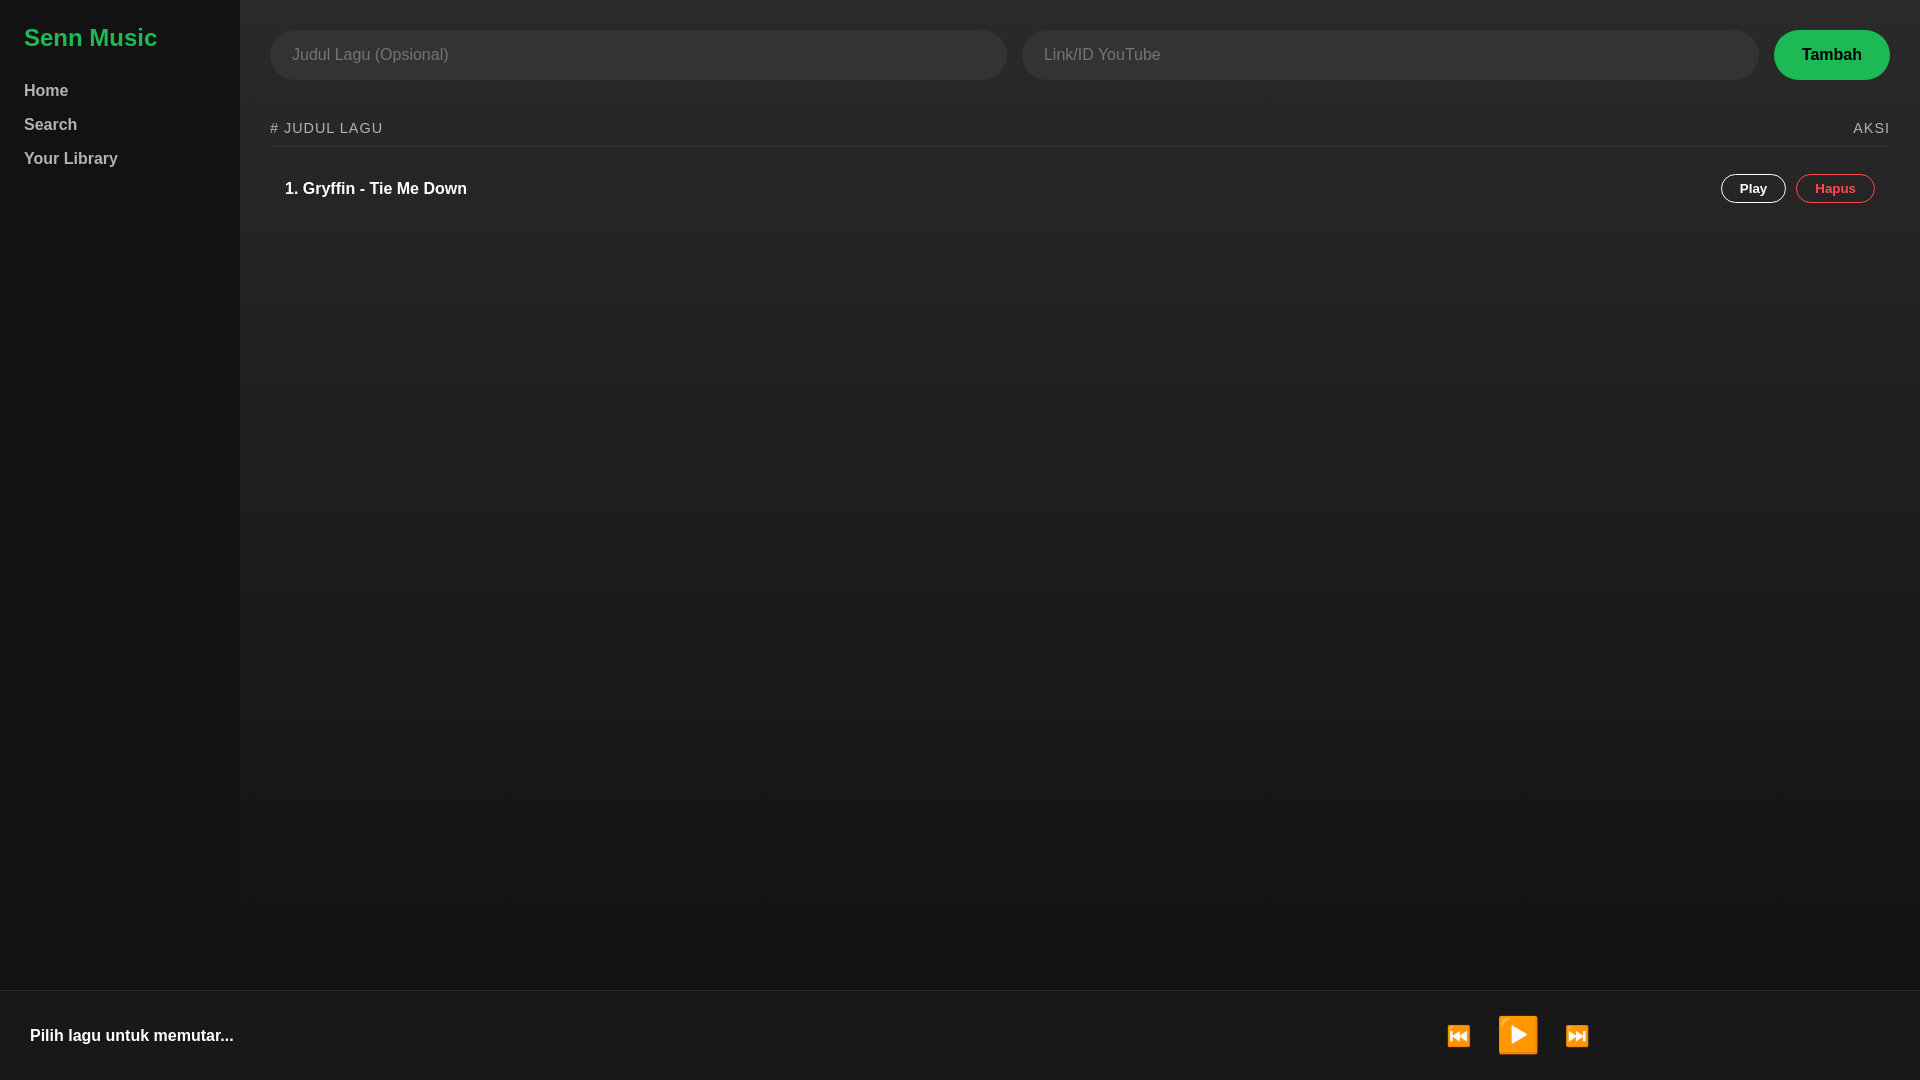Focus the Link/ID YouTube input field
The height and width of the screenshot is (1080, 1920).
point(1389,55)
